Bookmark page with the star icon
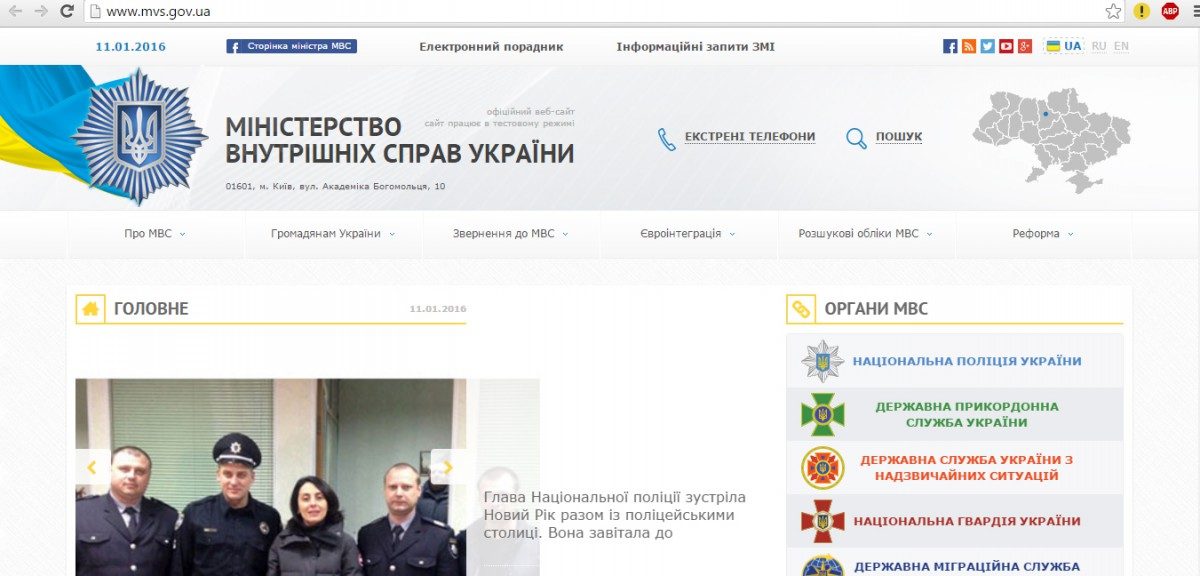Image resolution: width=1200 pixels, height=576 pixels. click(x=1113, y=11)
